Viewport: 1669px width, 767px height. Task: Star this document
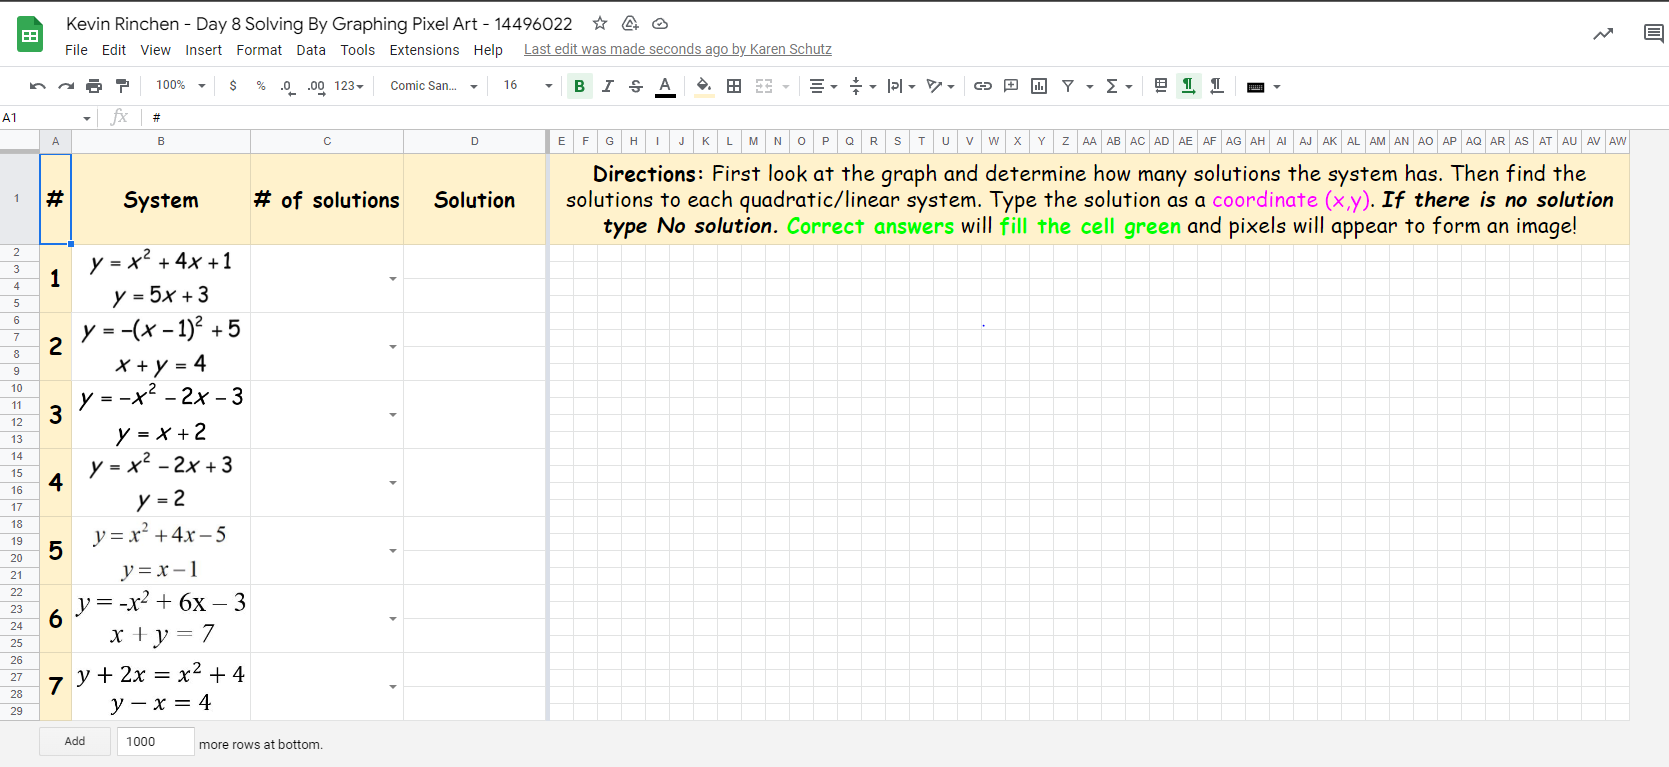(x=600, y=23)
